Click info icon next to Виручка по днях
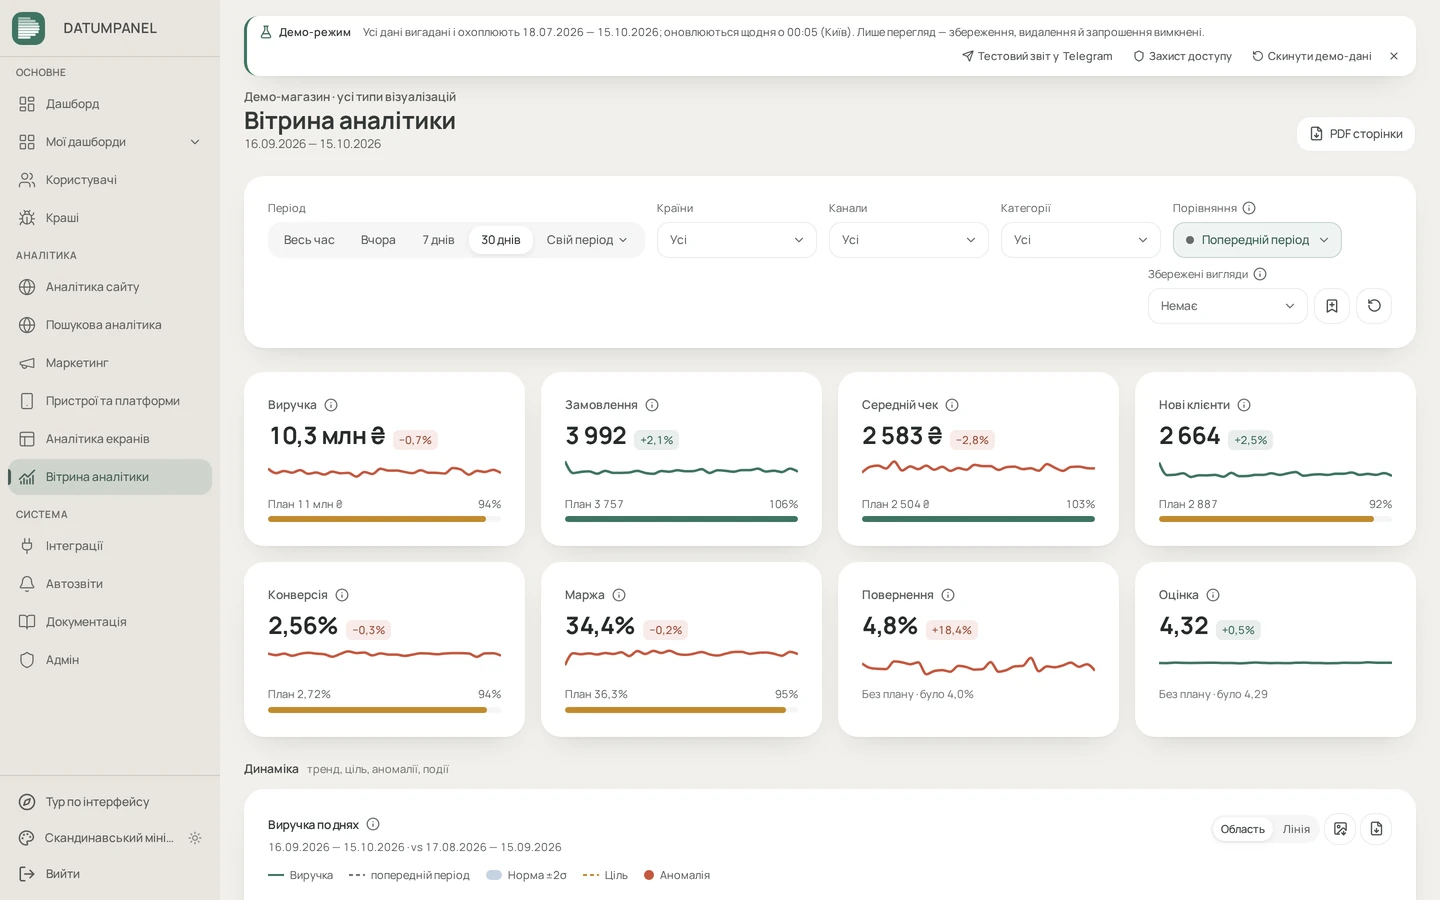 tap(373, 824)
